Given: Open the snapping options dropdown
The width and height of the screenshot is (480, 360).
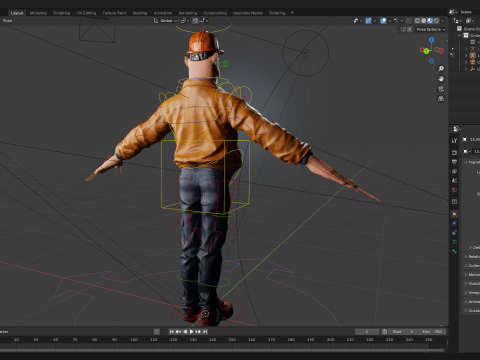Looking at the screenshot, I should (204, 21).
